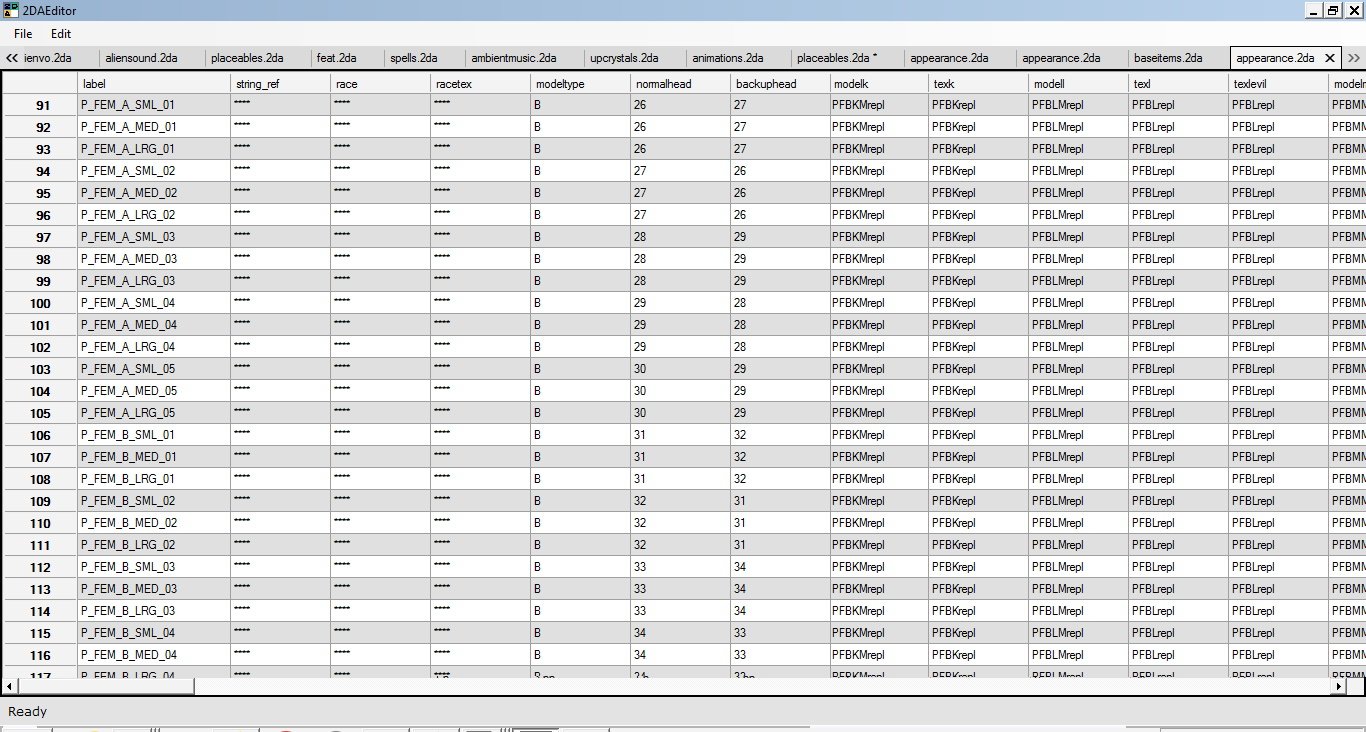Viewport: 1366px width, 732px height.
Task: Select row header 91
Action: [x=41, y=105]
